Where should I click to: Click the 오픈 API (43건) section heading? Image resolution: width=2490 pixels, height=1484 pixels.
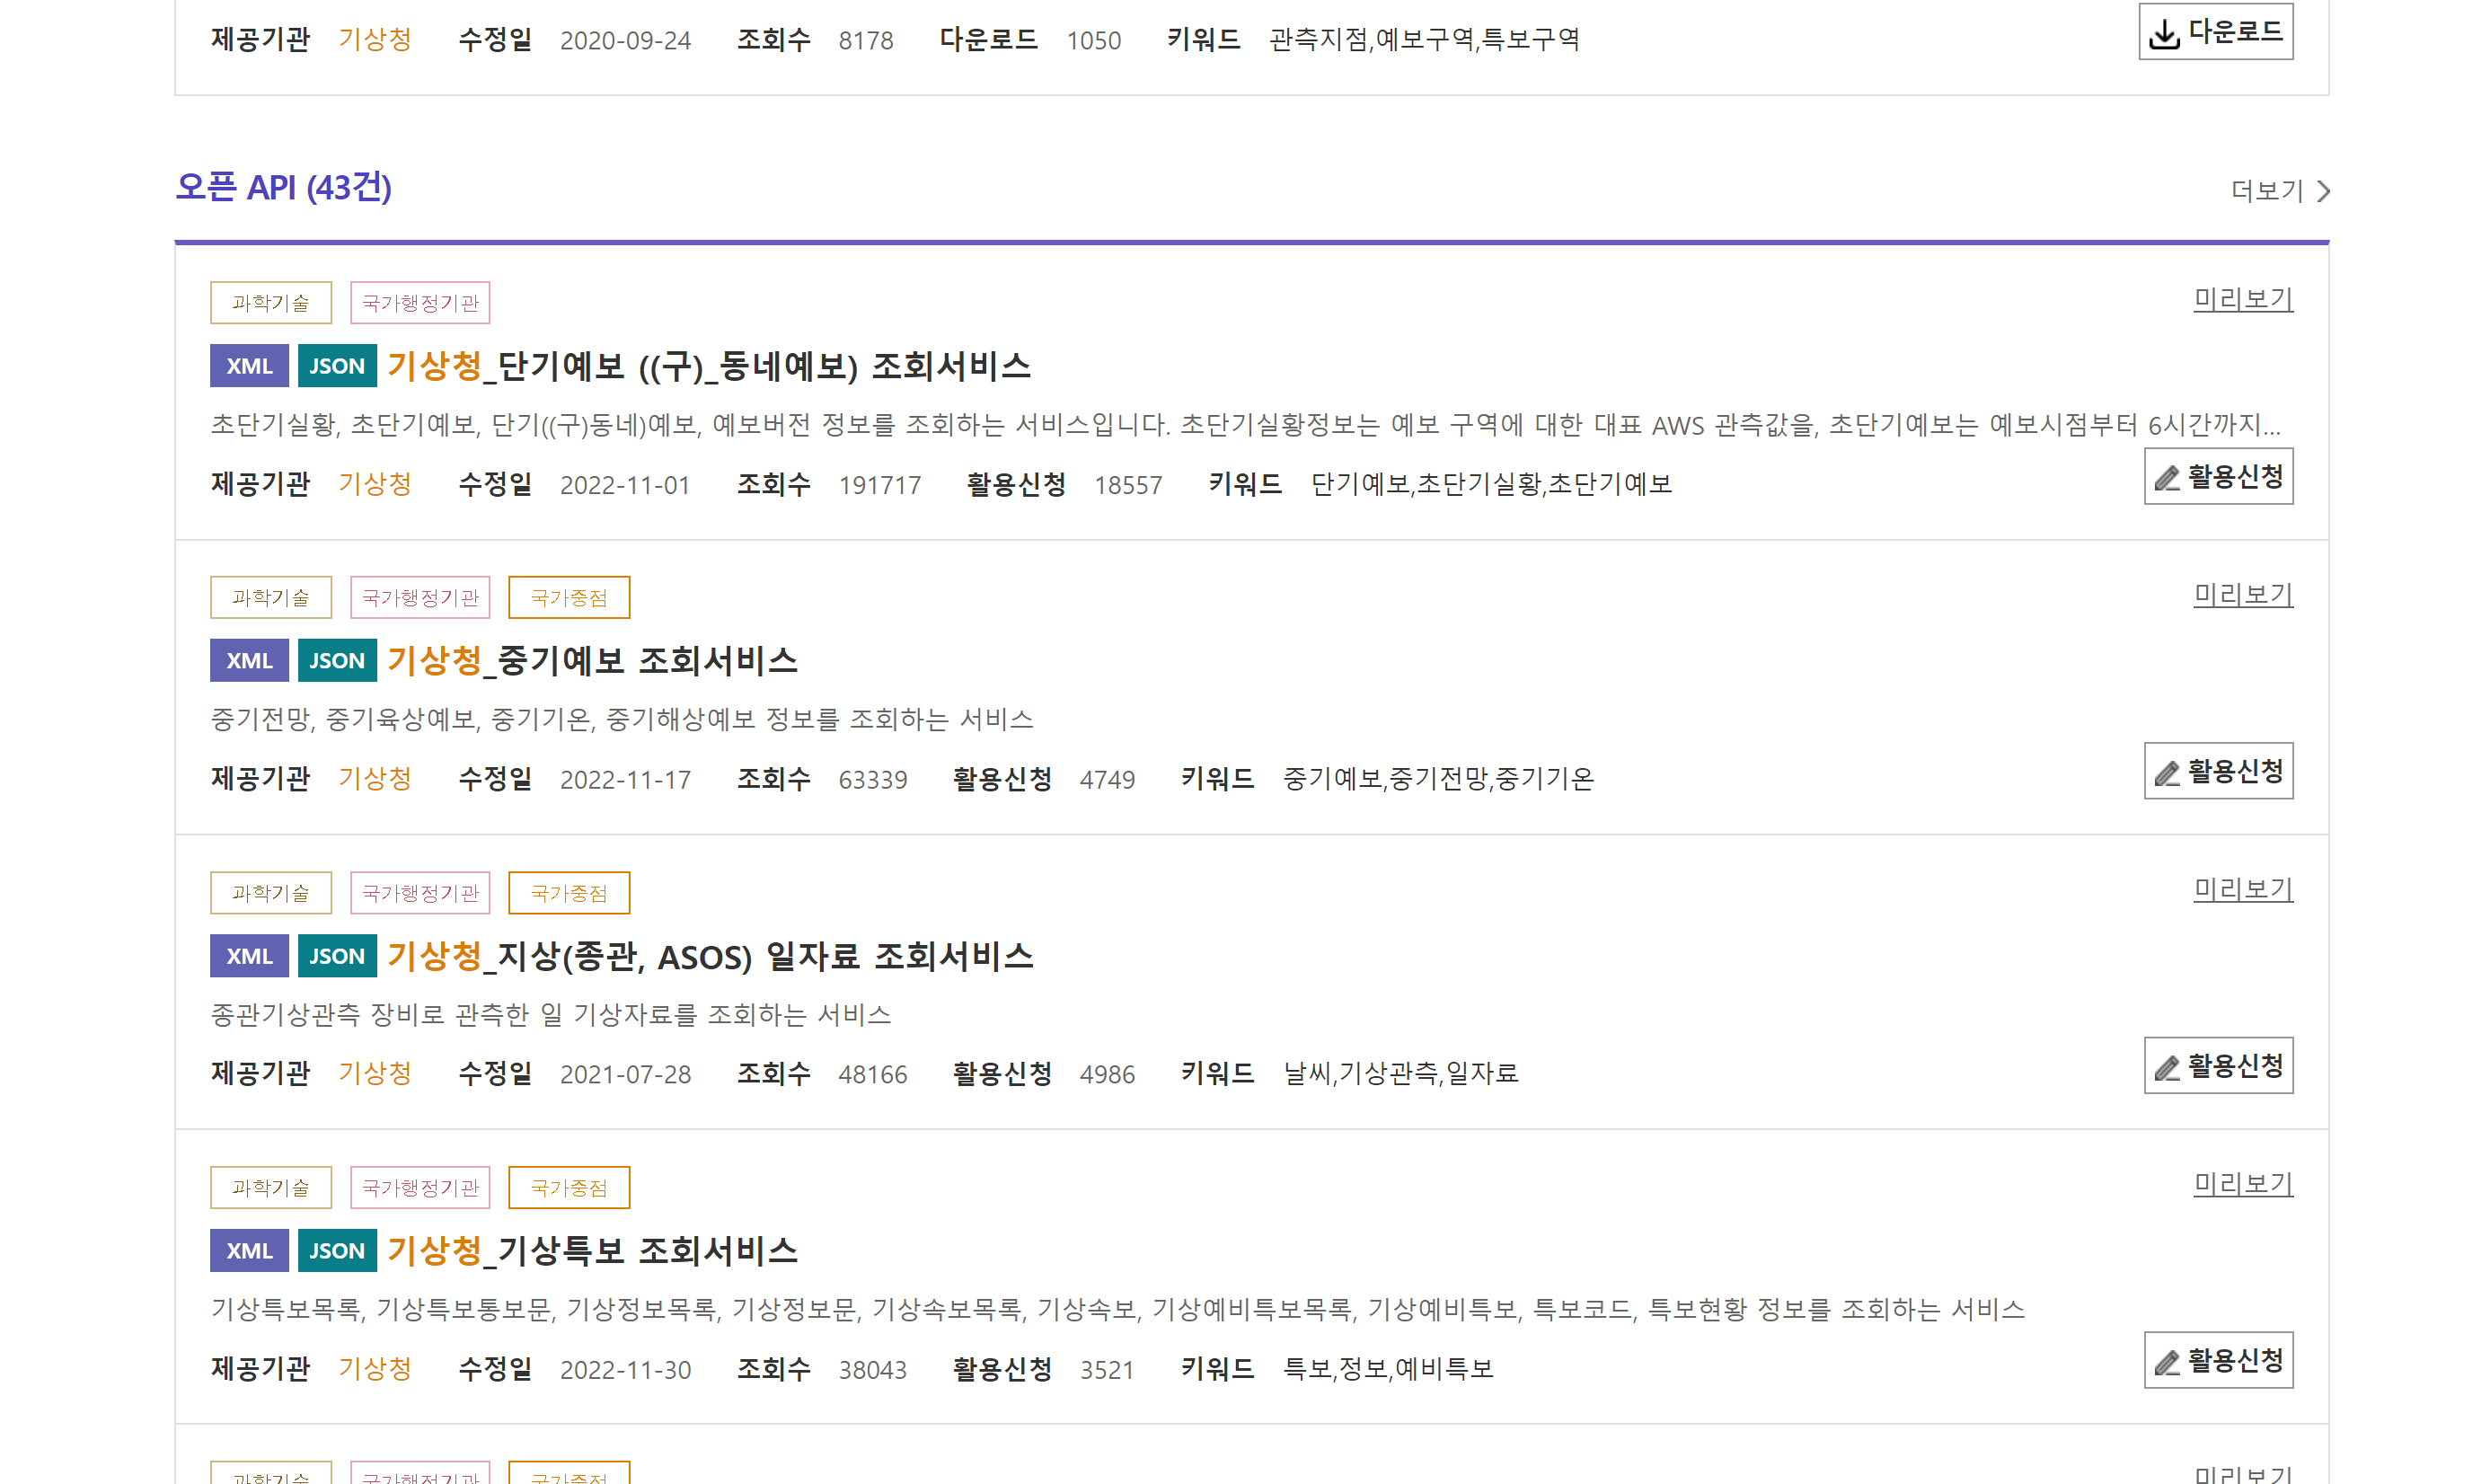pos(283,187)
